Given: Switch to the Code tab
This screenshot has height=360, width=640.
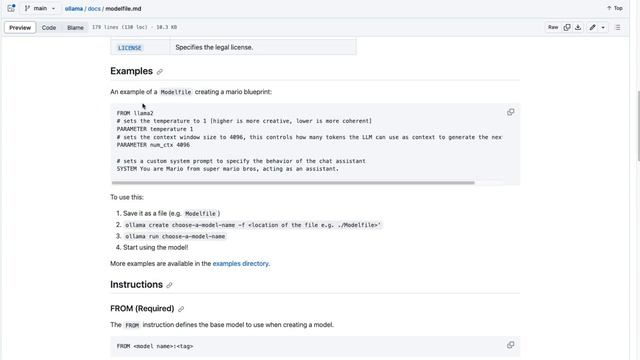Looking at the screenshot, I should pyautogui.click(x=49, y=27).
